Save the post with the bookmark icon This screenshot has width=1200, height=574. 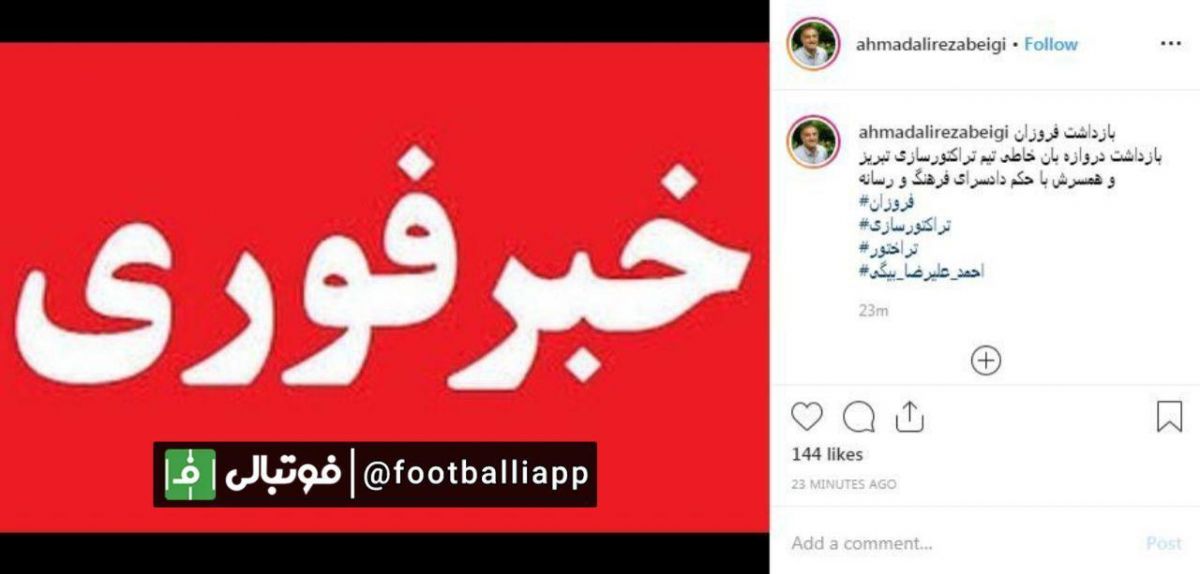(1169, 416)
